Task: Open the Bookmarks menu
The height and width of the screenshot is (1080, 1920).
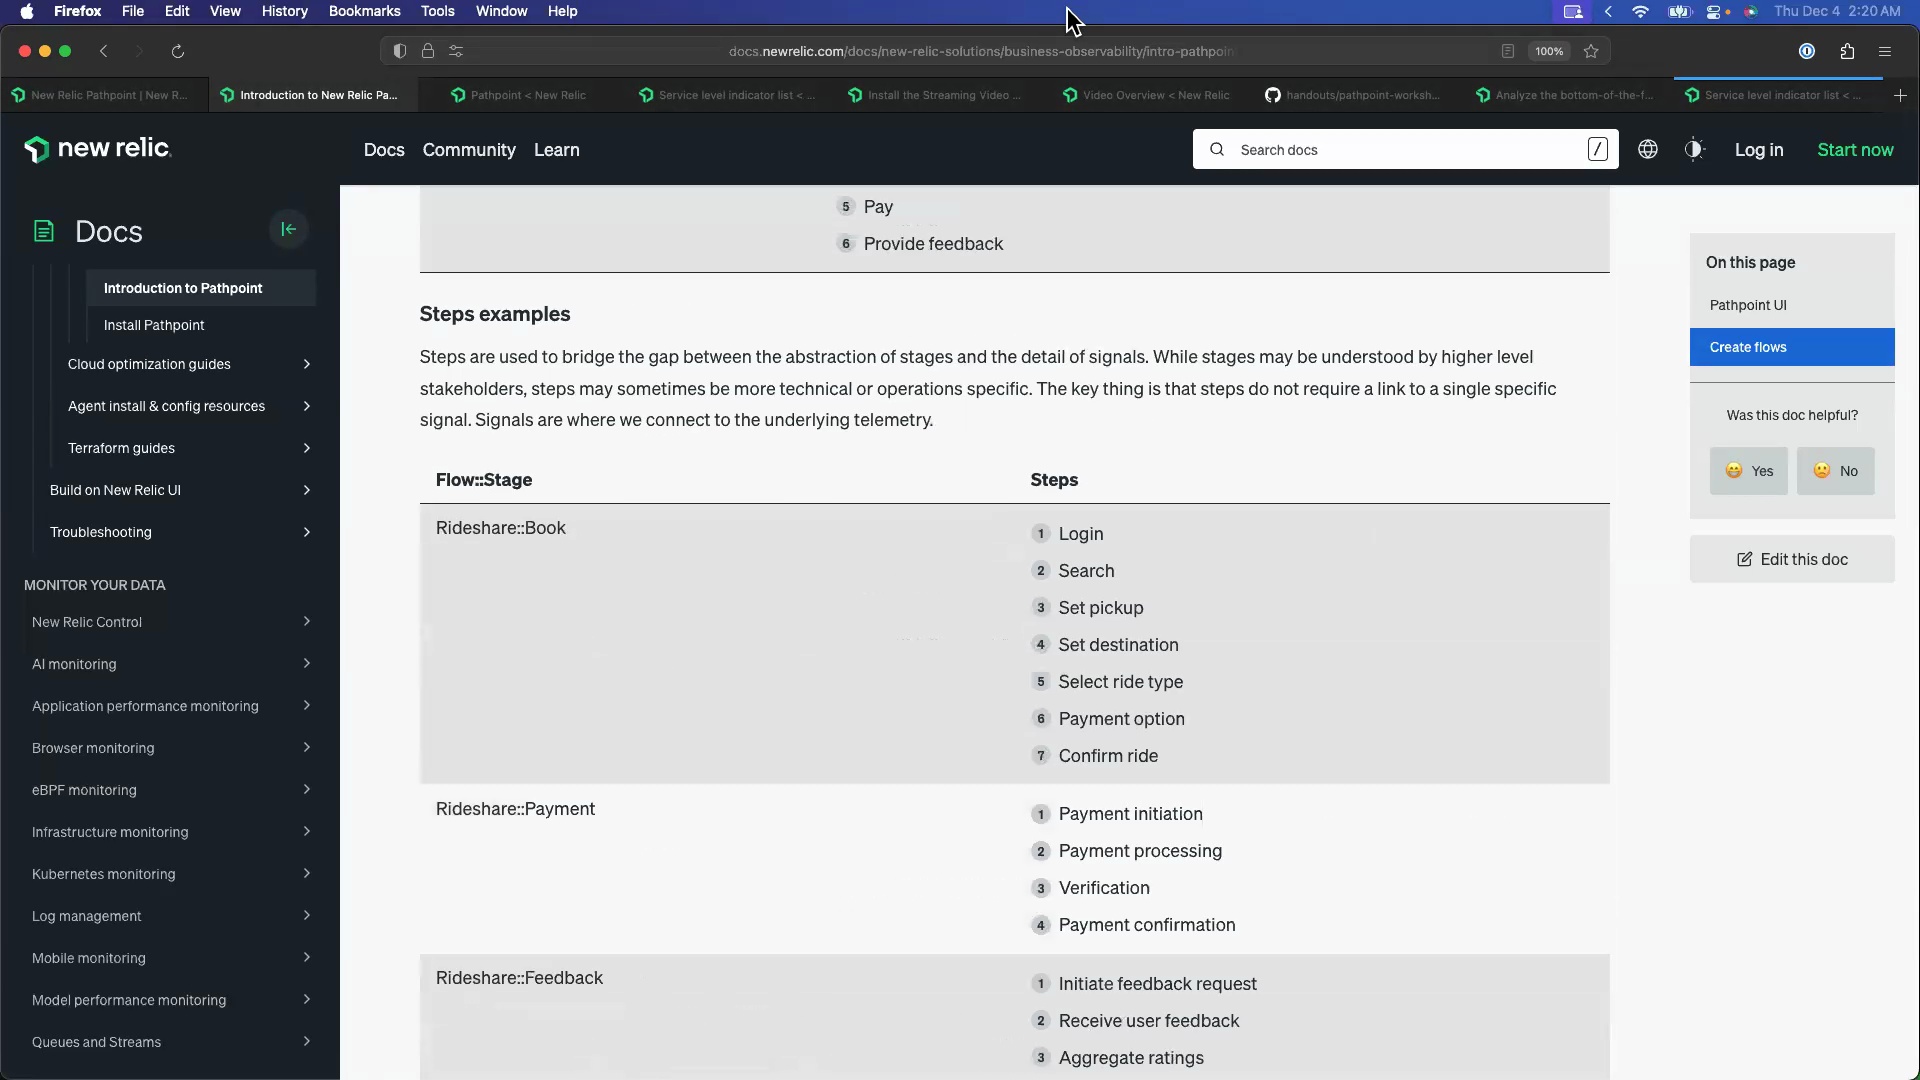Action: coord(364,11)
